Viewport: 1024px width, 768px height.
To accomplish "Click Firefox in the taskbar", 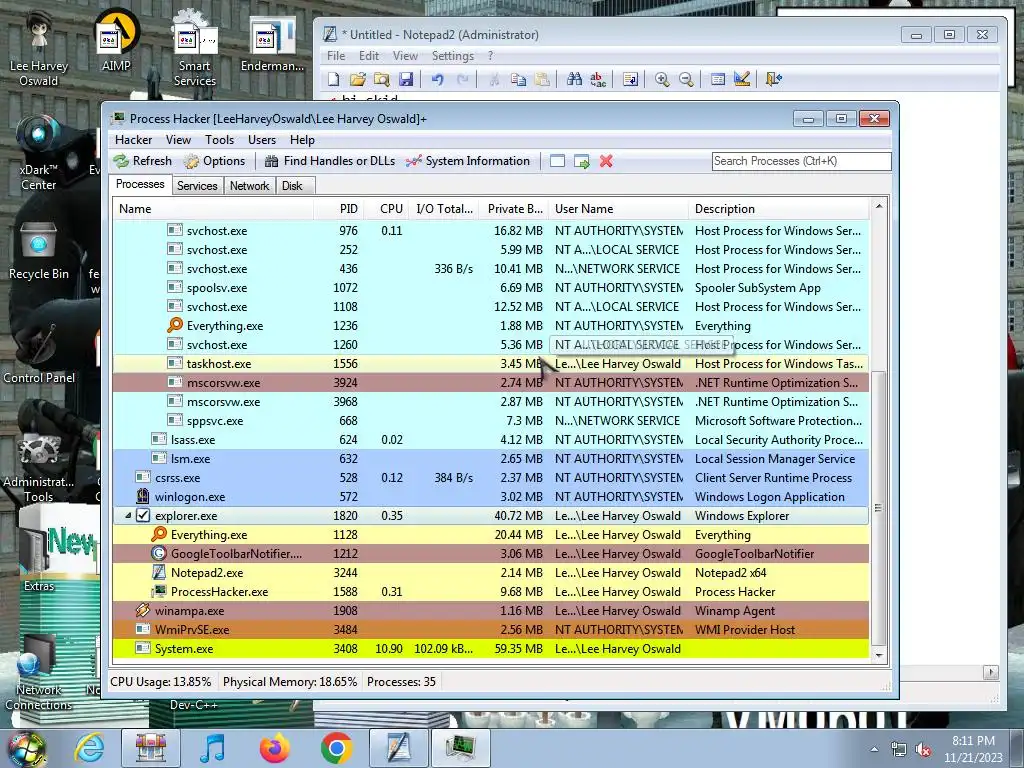I will 275,748.
